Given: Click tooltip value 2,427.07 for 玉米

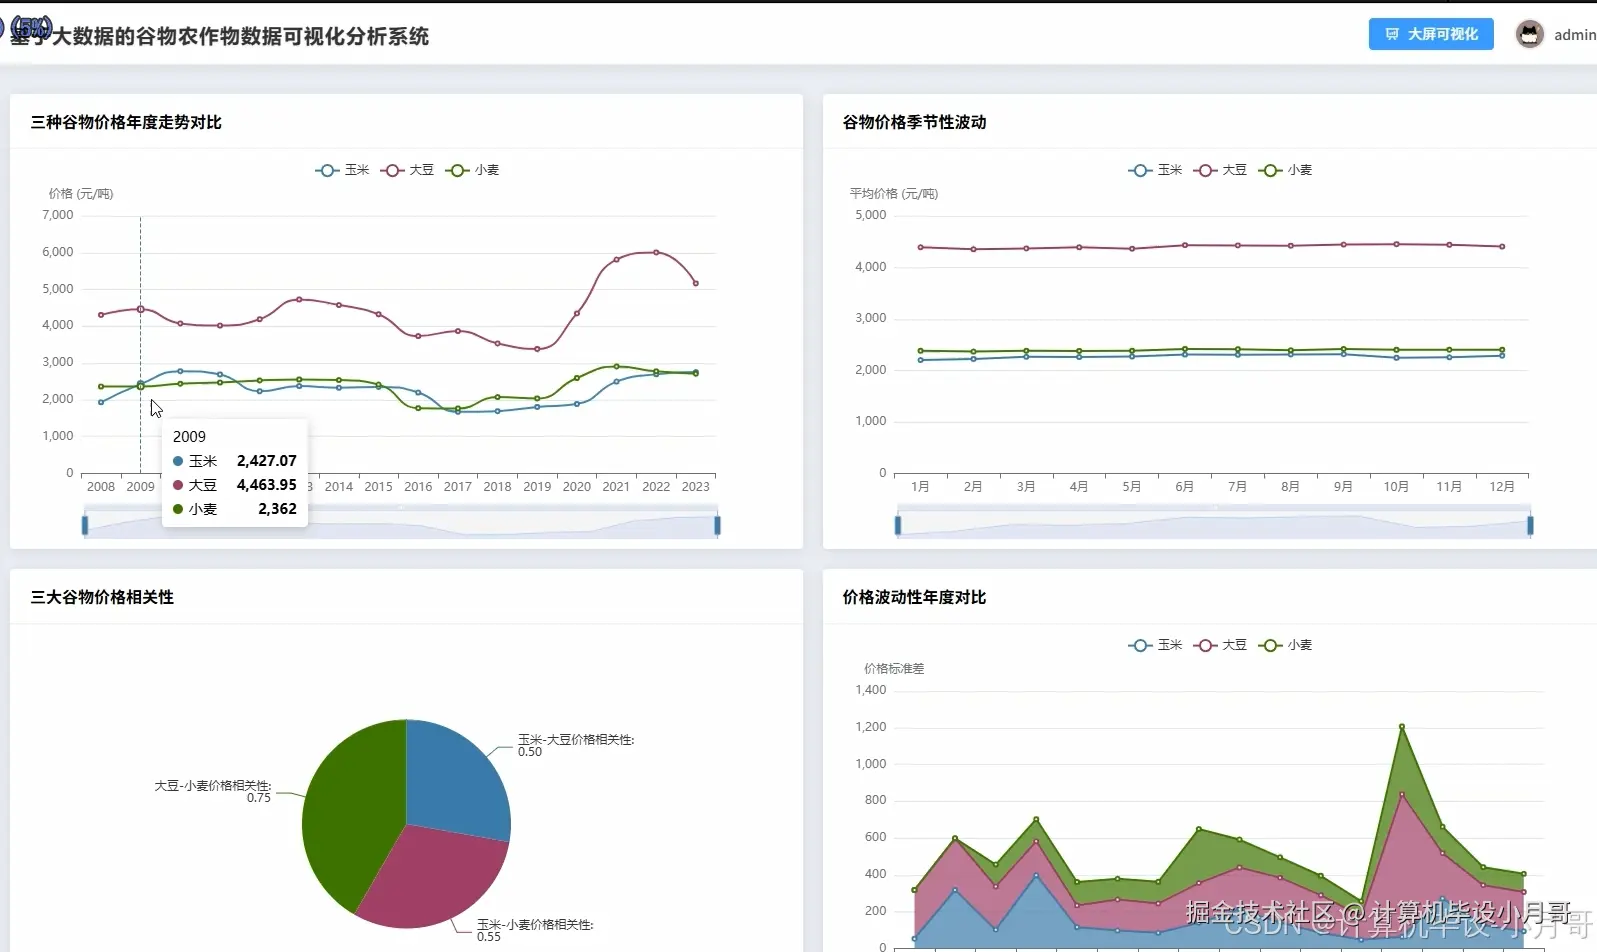Looking at the screenshot, I should point(267,461).
